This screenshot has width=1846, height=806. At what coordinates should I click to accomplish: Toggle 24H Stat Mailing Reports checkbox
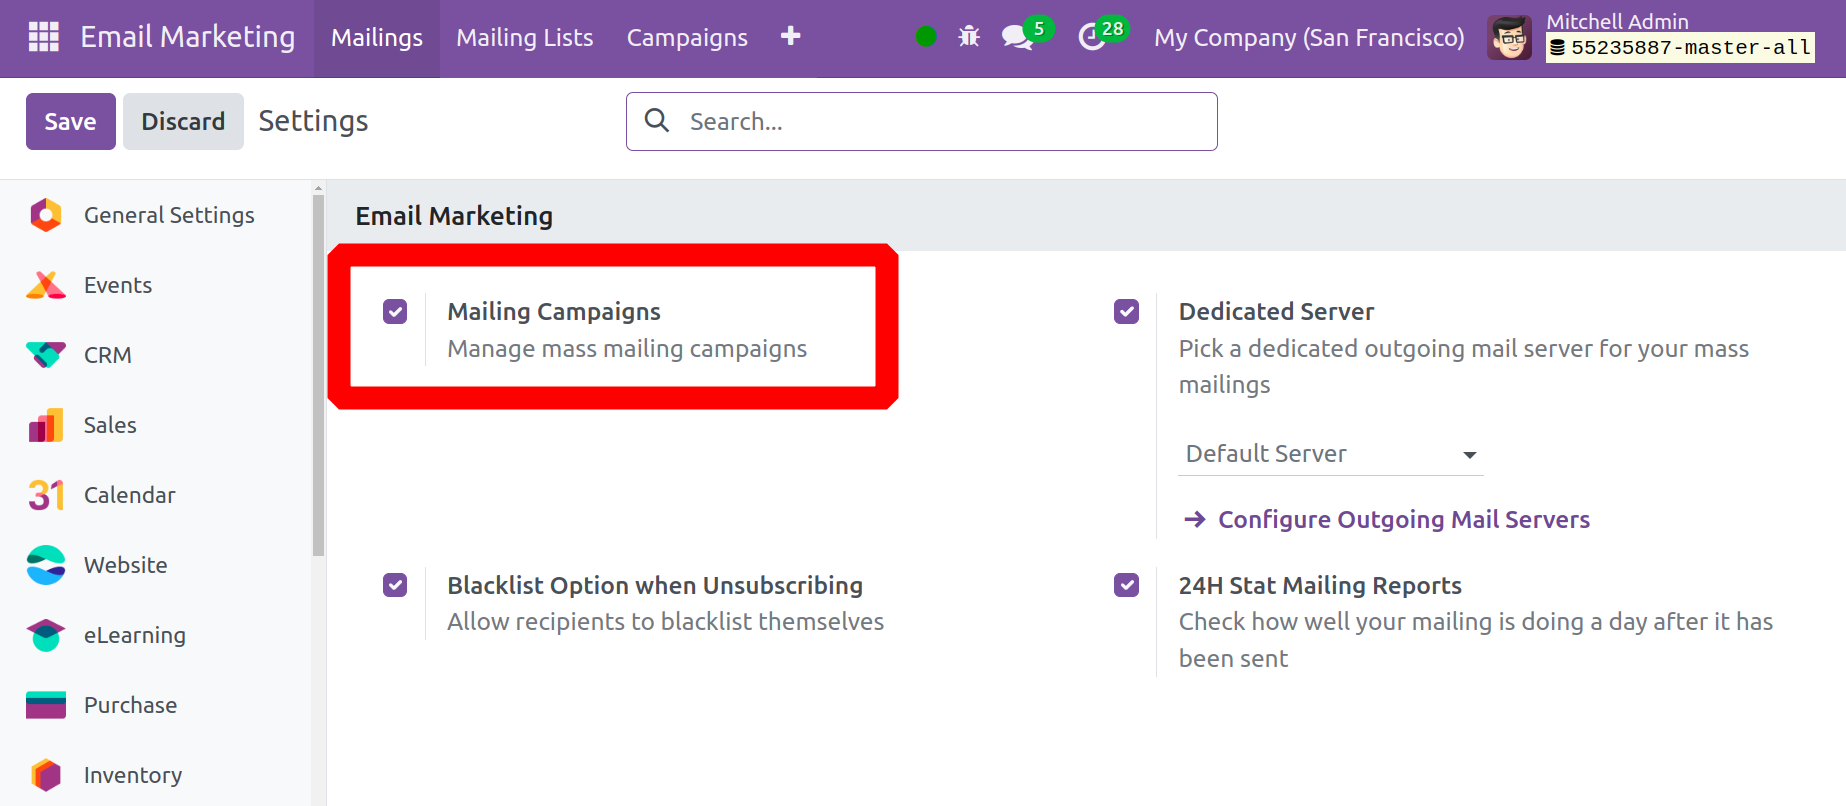click(x=1126, y=585)
